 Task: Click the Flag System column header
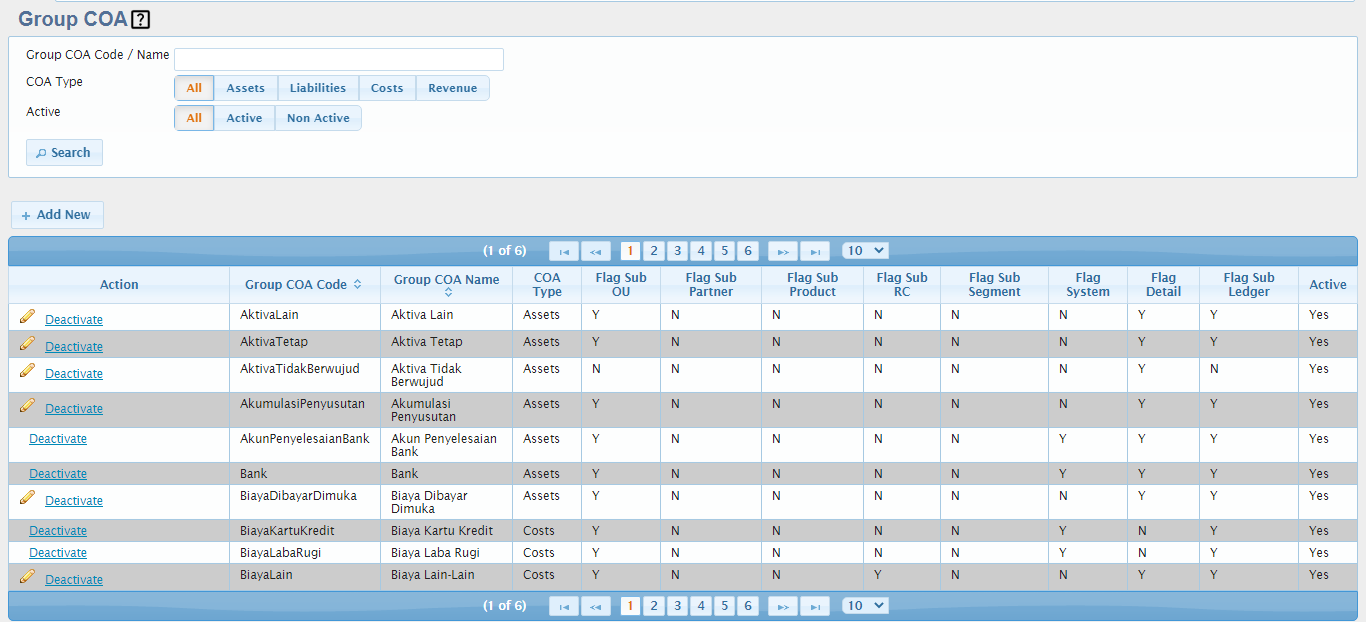click(x=1088, y=285)
